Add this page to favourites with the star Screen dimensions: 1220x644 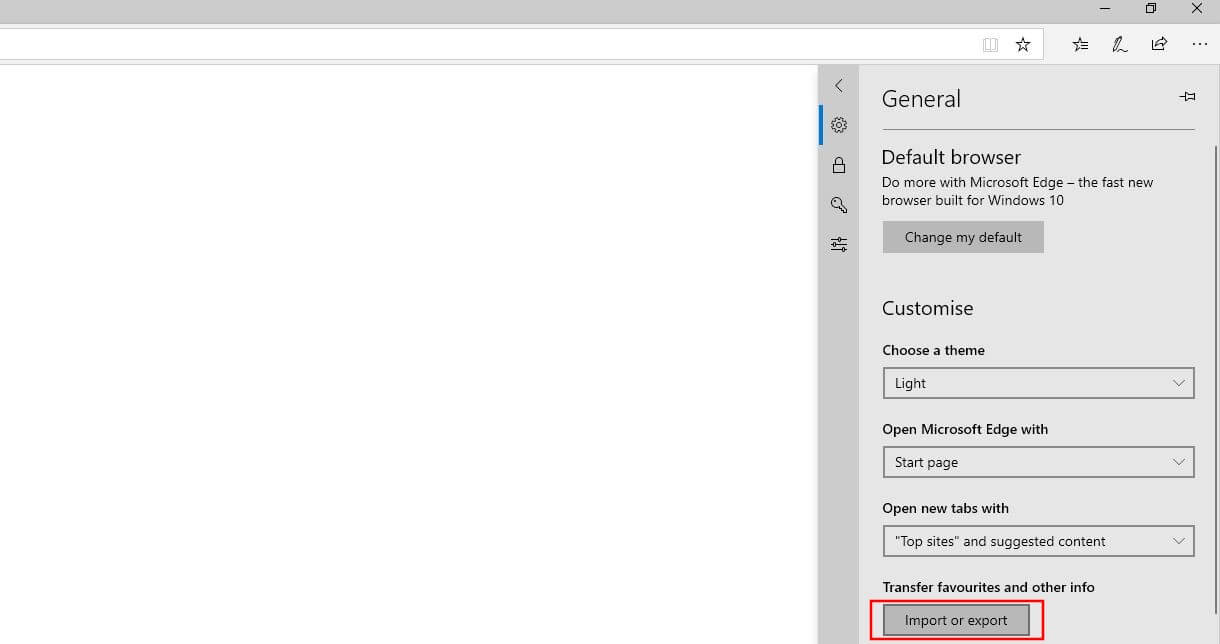click(1023, 44)
